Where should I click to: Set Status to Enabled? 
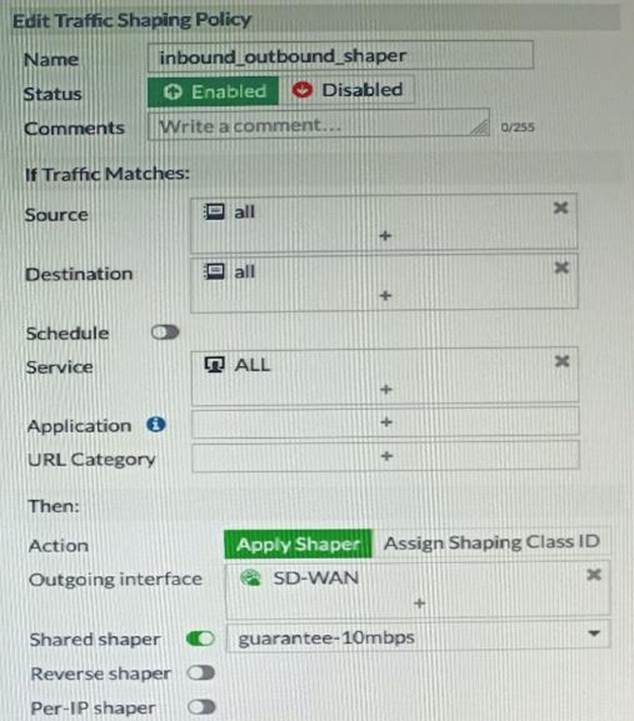pos(217,91)
